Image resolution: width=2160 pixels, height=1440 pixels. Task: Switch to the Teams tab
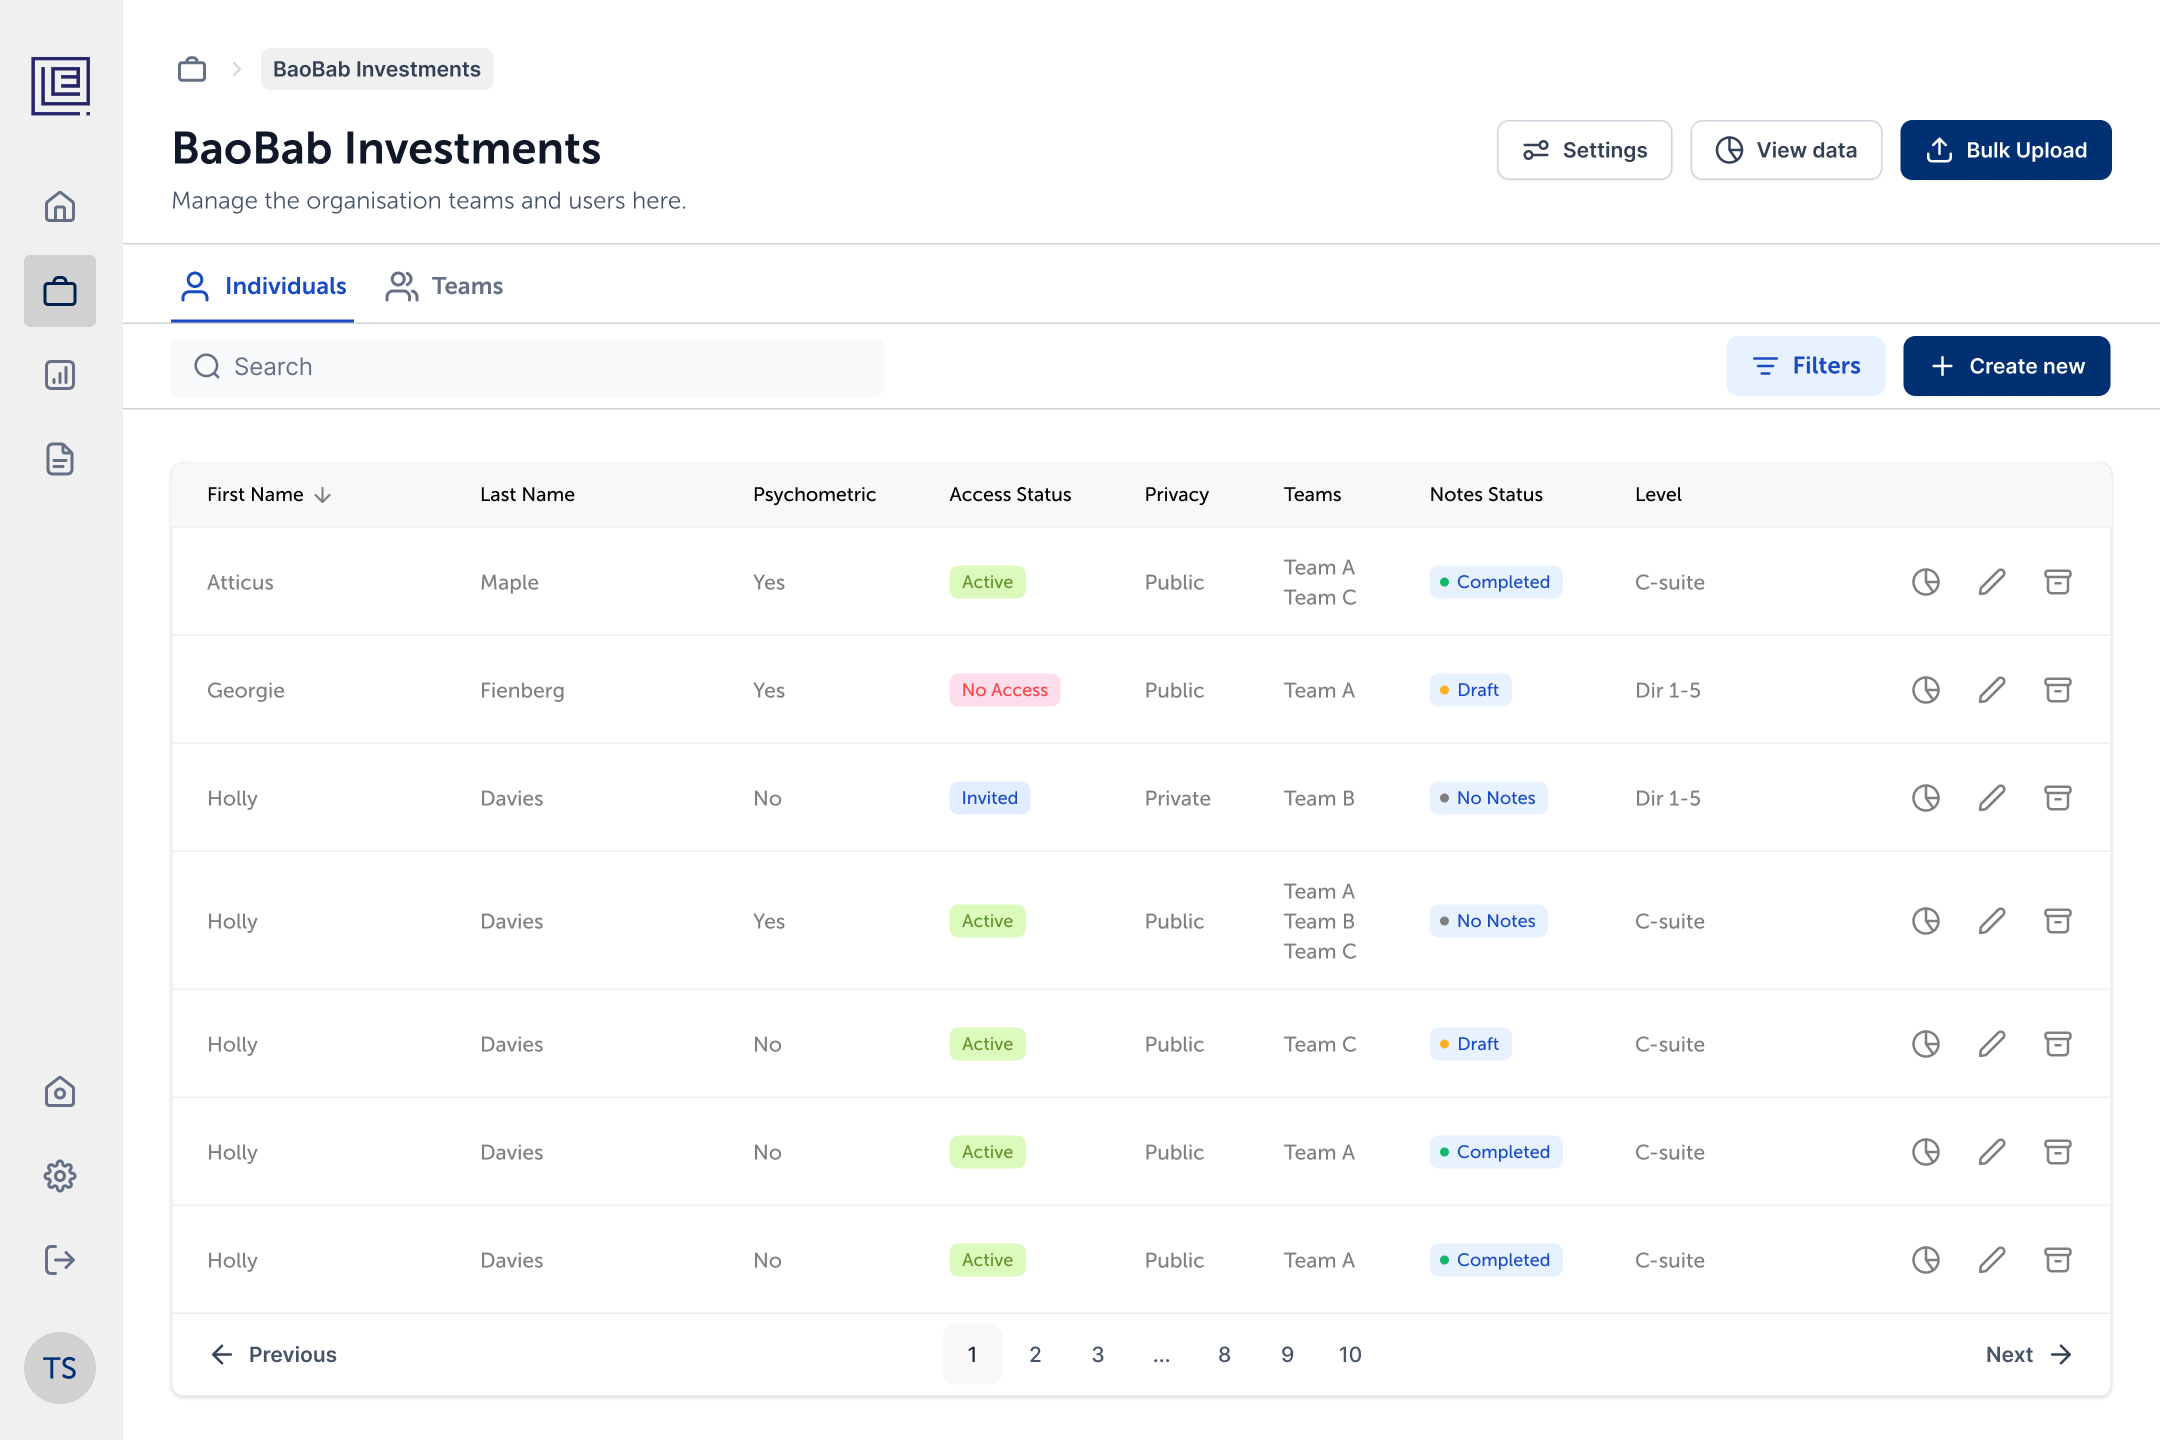(x=444, y=286)
